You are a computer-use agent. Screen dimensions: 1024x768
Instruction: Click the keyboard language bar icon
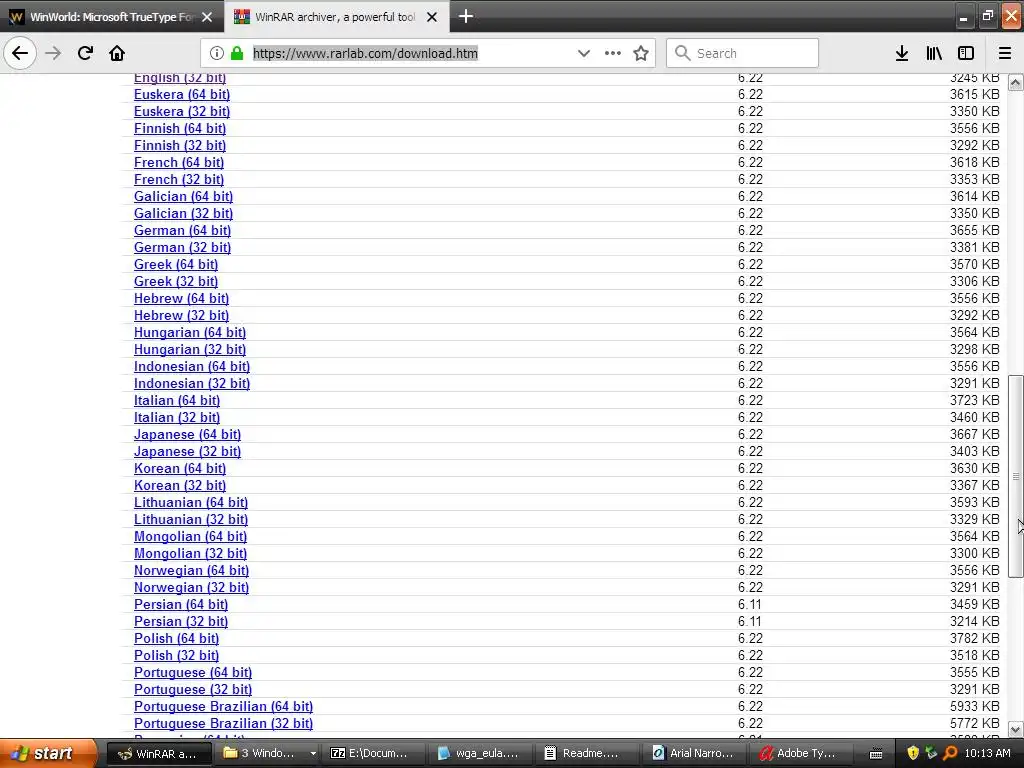[x=876, y=754]
